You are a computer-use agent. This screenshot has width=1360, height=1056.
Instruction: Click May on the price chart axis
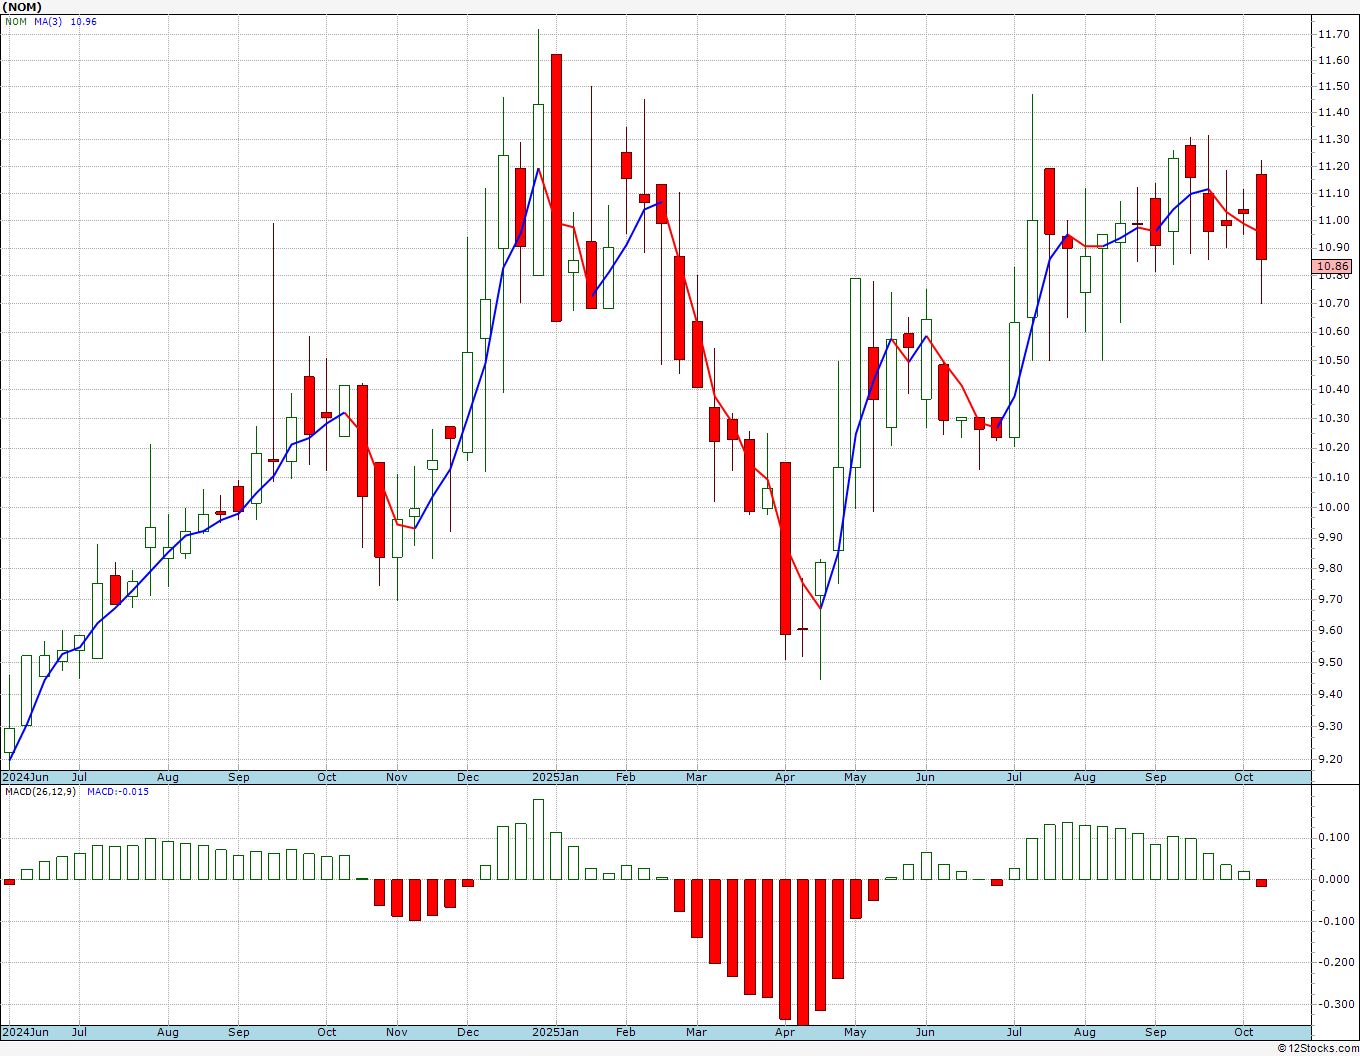(x=855, y=777)
